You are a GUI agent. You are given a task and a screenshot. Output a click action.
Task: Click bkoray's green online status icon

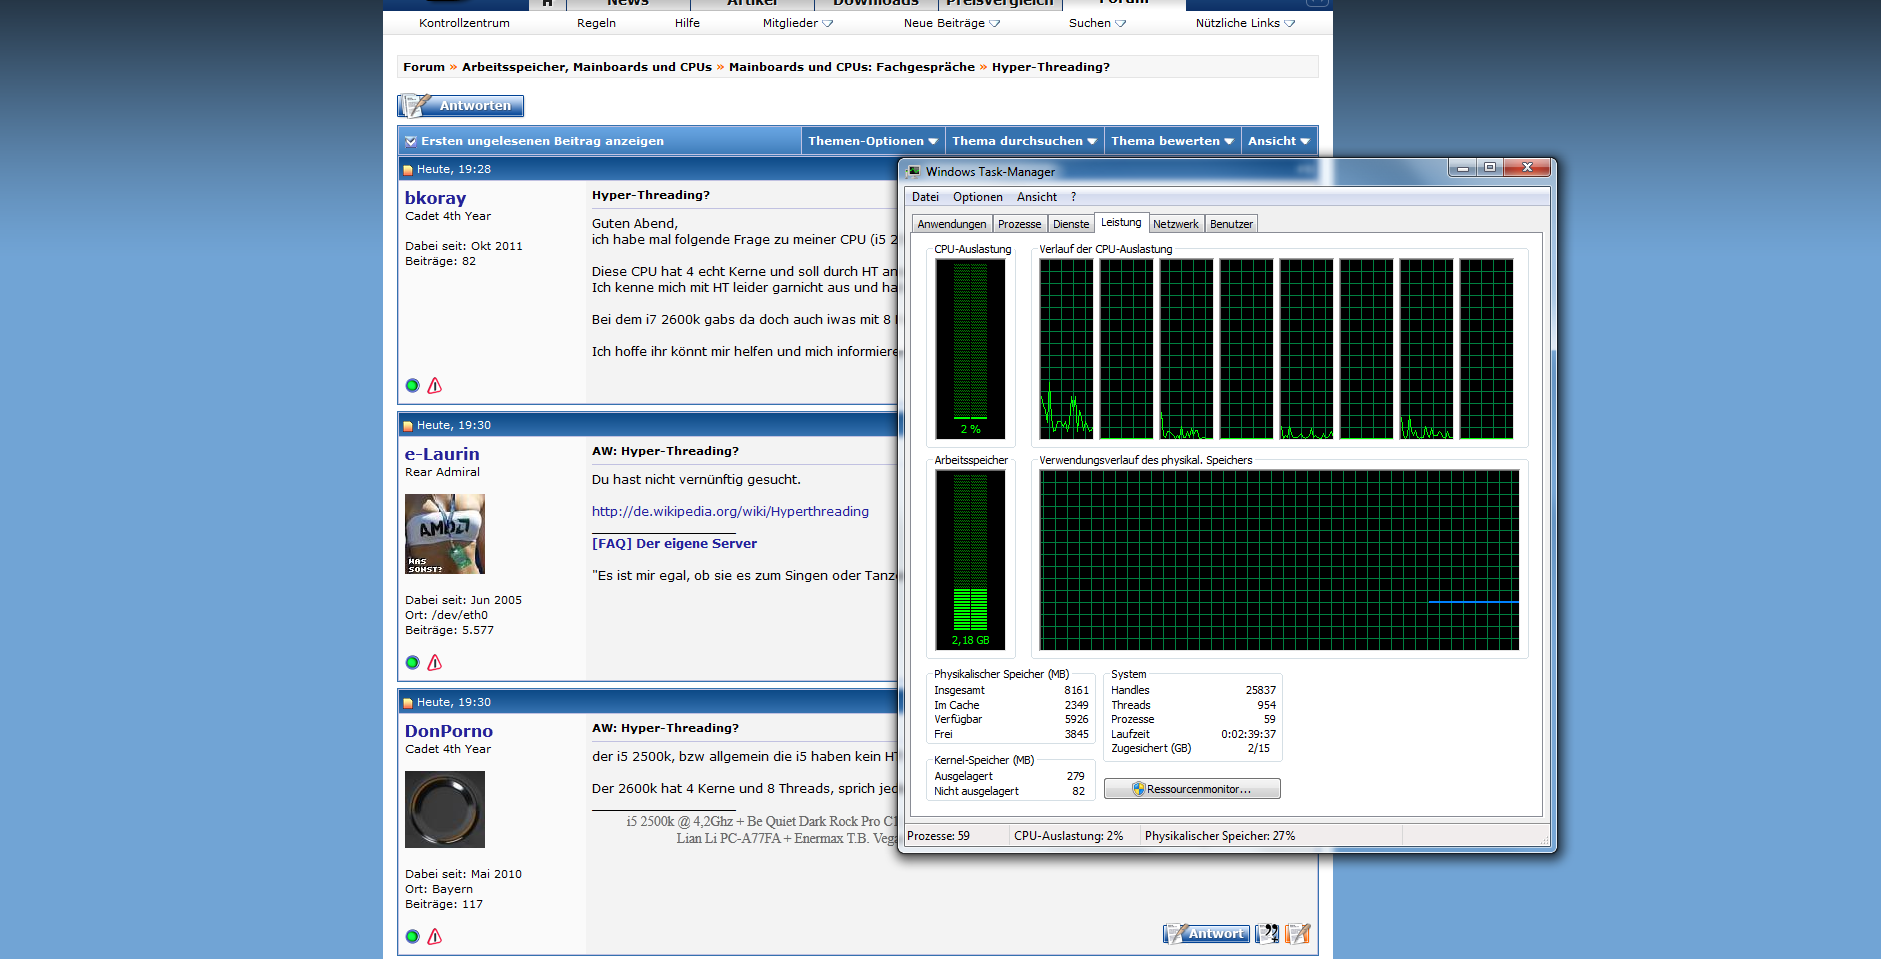pyautogui.click(x=412, y=385)
